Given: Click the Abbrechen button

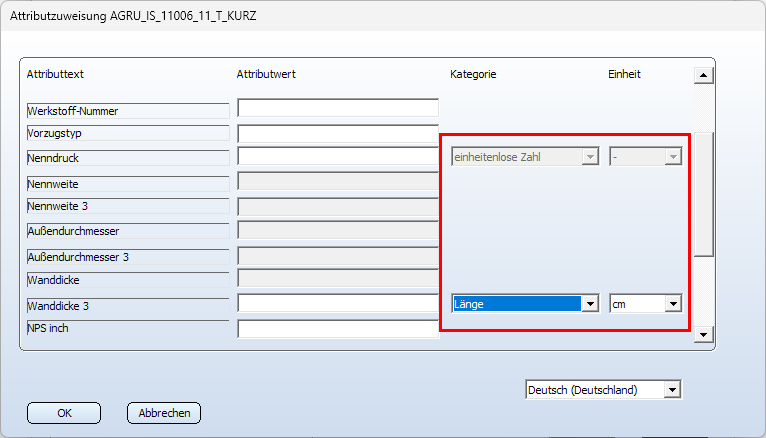Looking at the screenshot, I should click(164, 413).
